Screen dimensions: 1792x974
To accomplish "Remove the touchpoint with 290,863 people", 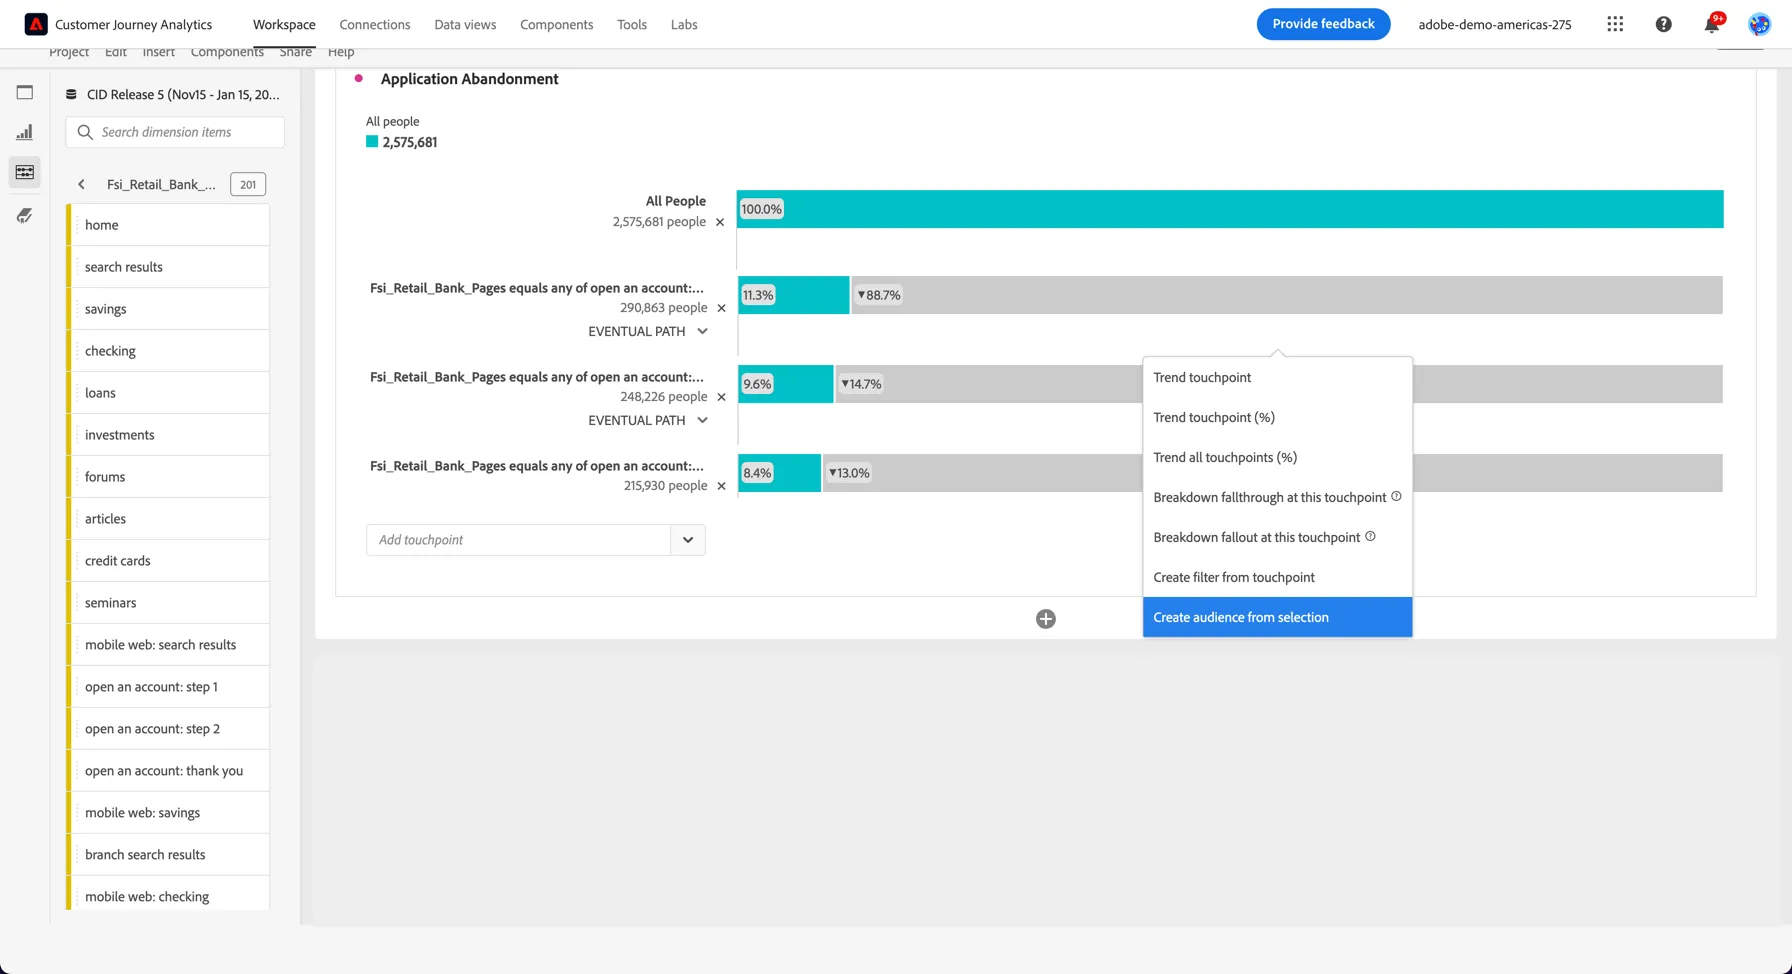I will [721, 308].
